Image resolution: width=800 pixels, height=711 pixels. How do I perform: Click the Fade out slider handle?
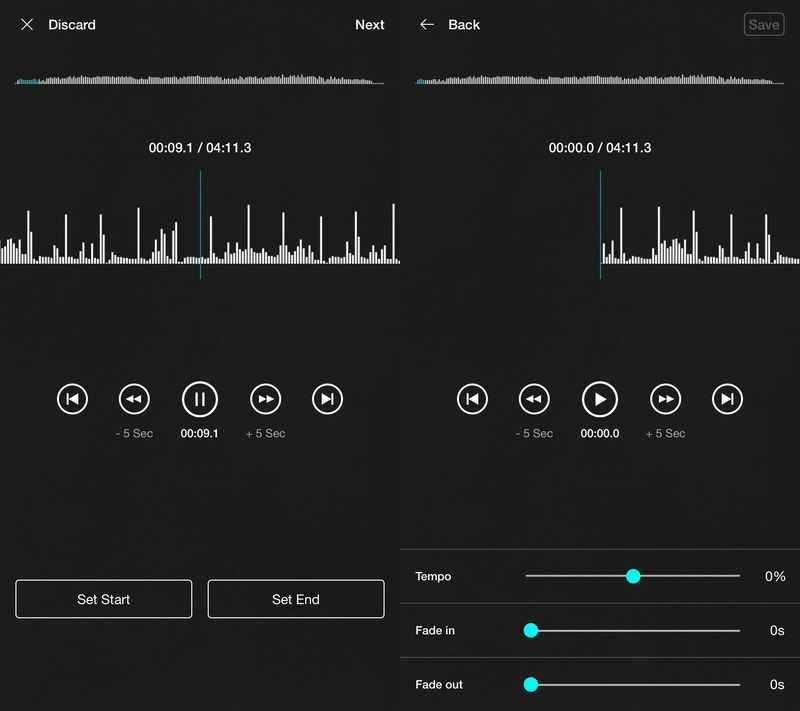531,684
